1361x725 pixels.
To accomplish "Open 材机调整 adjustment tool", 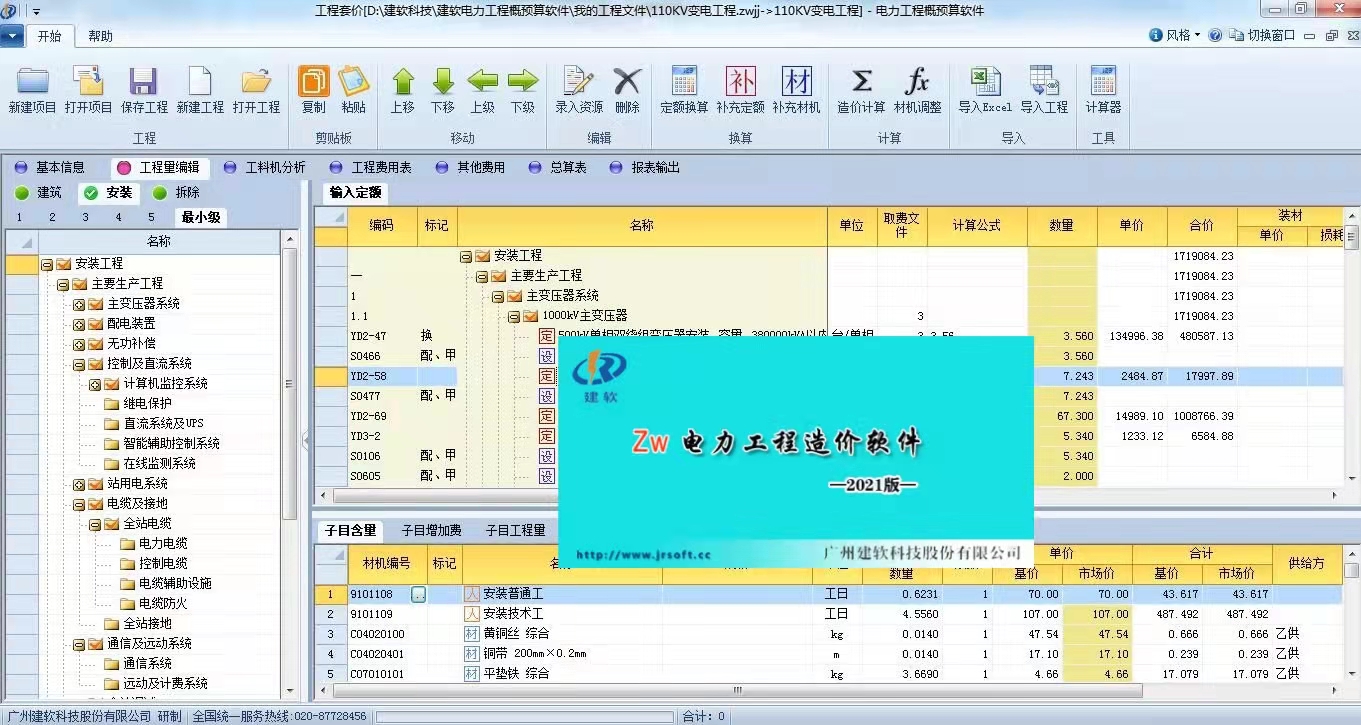I will point(917,90).
